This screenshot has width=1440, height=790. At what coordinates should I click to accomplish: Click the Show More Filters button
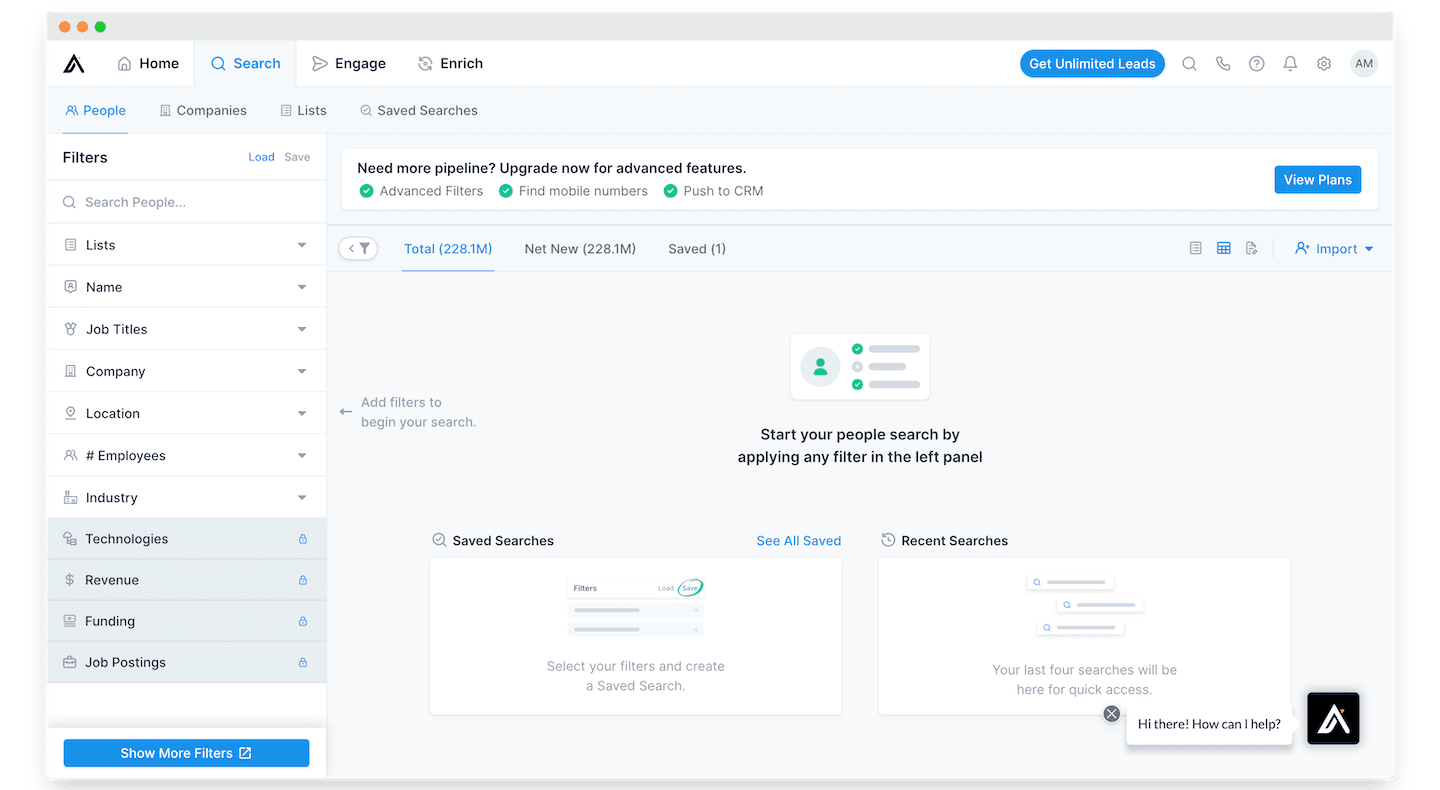[x=186, y=753]
